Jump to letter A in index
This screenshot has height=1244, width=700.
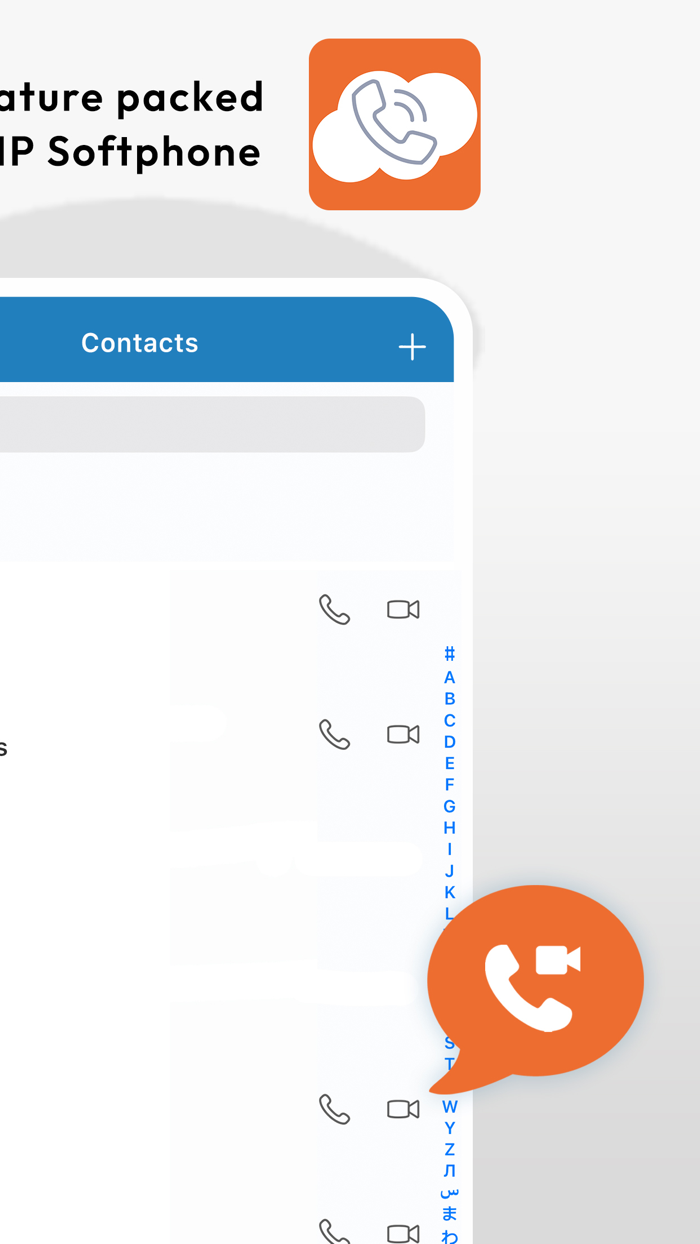tap(449, 677)
